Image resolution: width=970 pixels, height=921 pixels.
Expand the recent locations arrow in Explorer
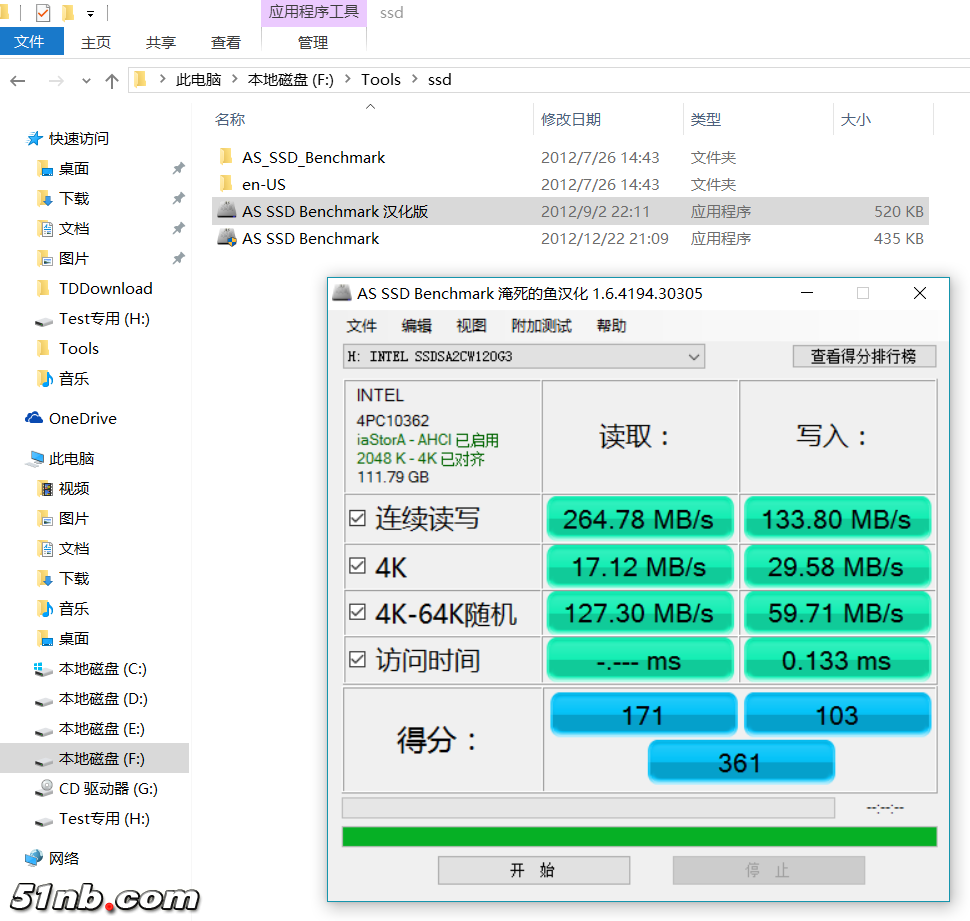click(x=86, y=81)
